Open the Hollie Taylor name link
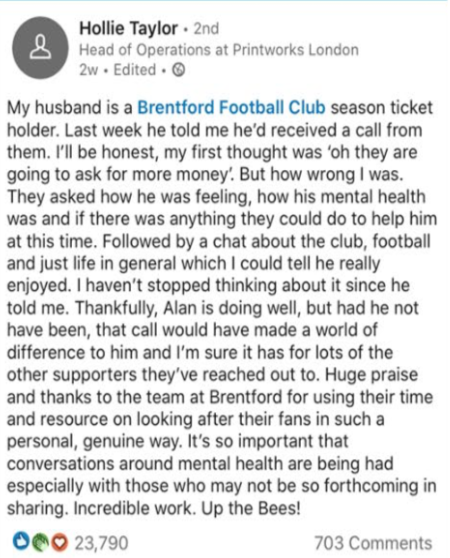The width and height of the screenshot is (450, 558). (x=128, y=28)
